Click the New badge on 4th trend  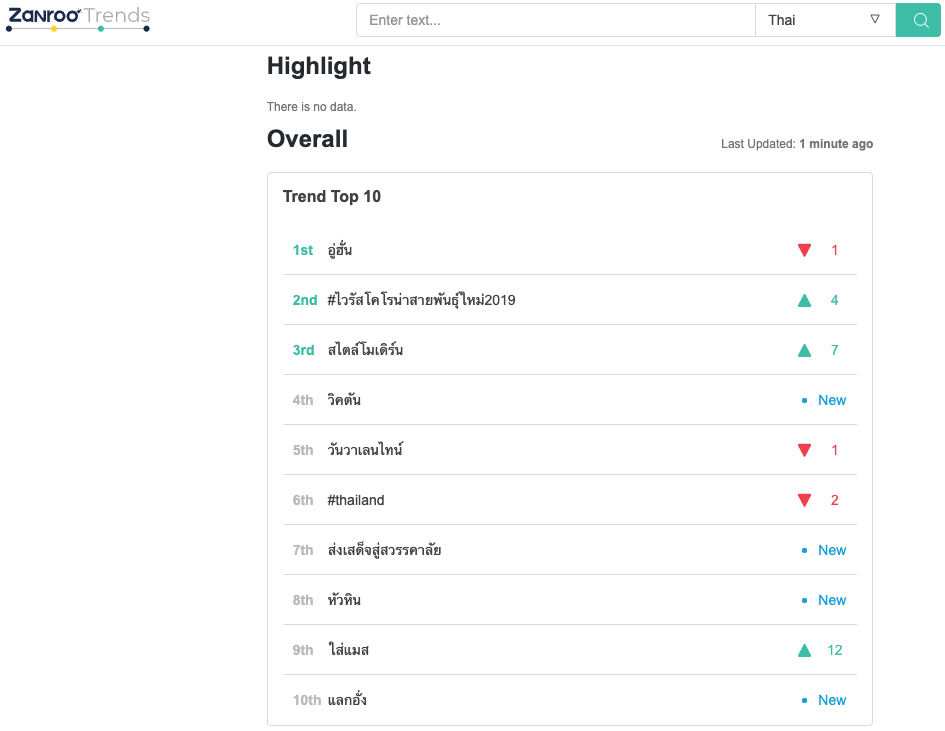click(831, 400)
